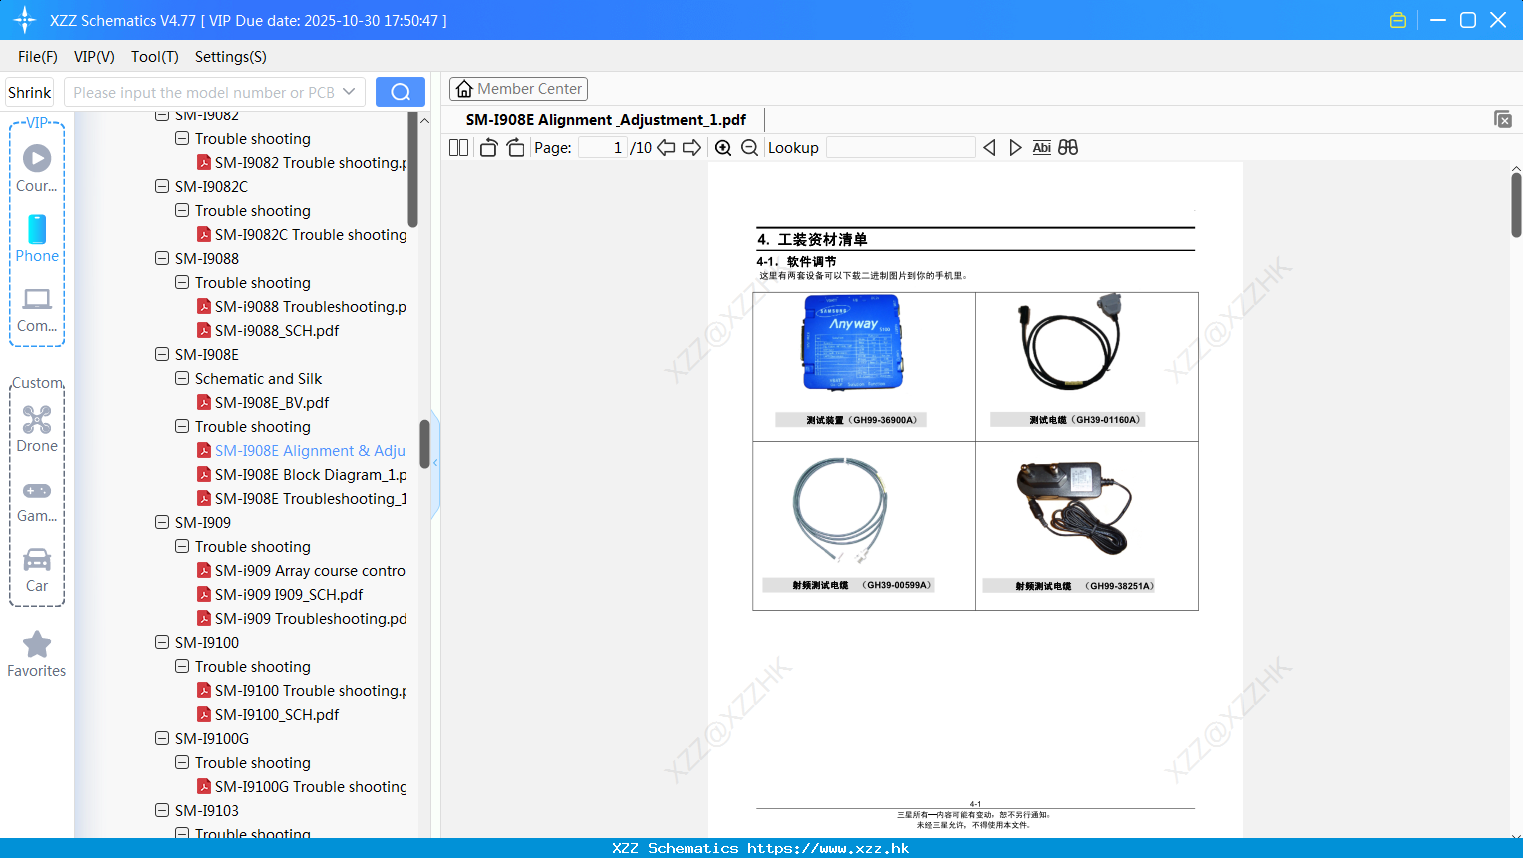
Task: Switch to the SM-I908E Alignment PDF tab
Action: pos(607,119)
